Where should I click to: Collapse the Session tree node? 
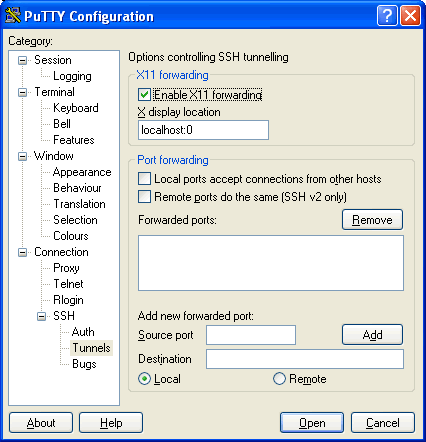tap(22, 60)
